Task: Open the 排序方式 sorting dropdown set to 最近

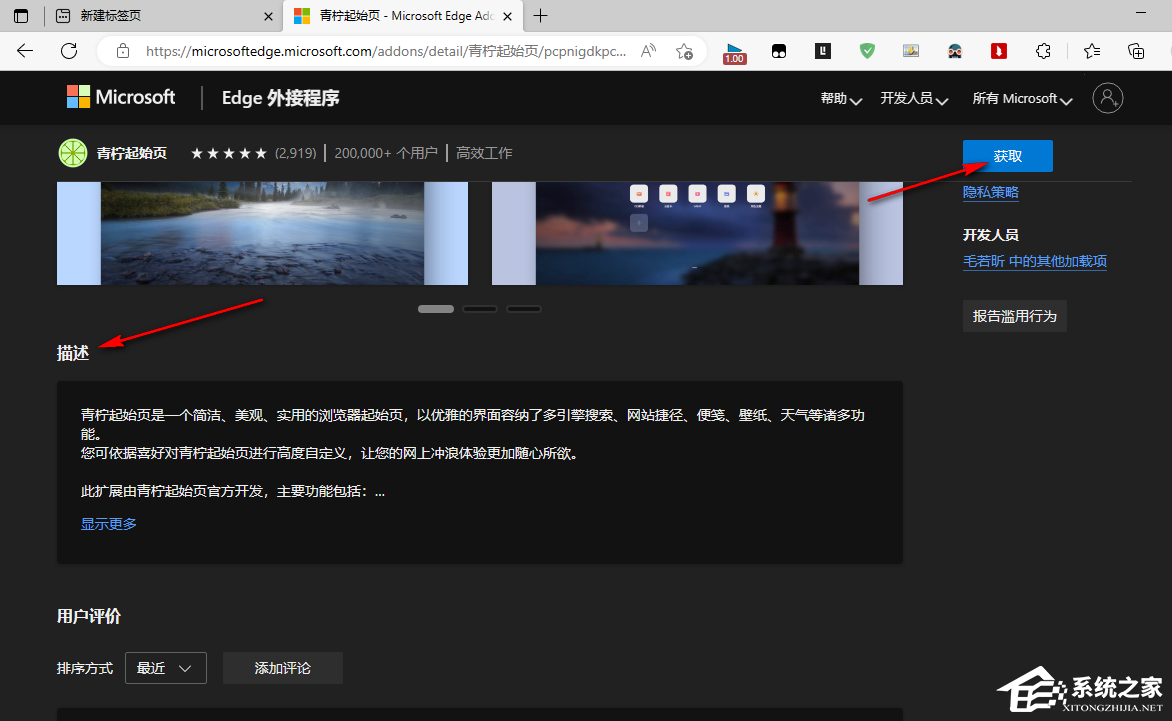Action: [x=165, y=668]
